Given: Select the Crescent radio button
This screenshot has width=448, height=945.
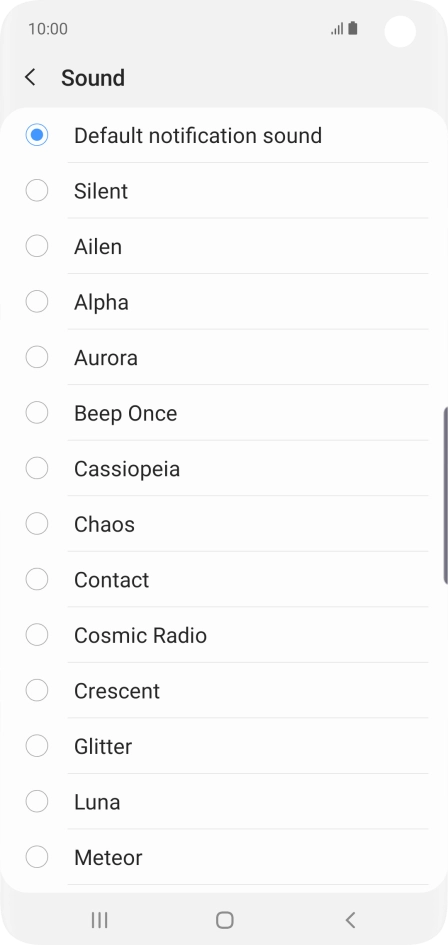Looking at the screenshot, I should click(x=37, y=690).
